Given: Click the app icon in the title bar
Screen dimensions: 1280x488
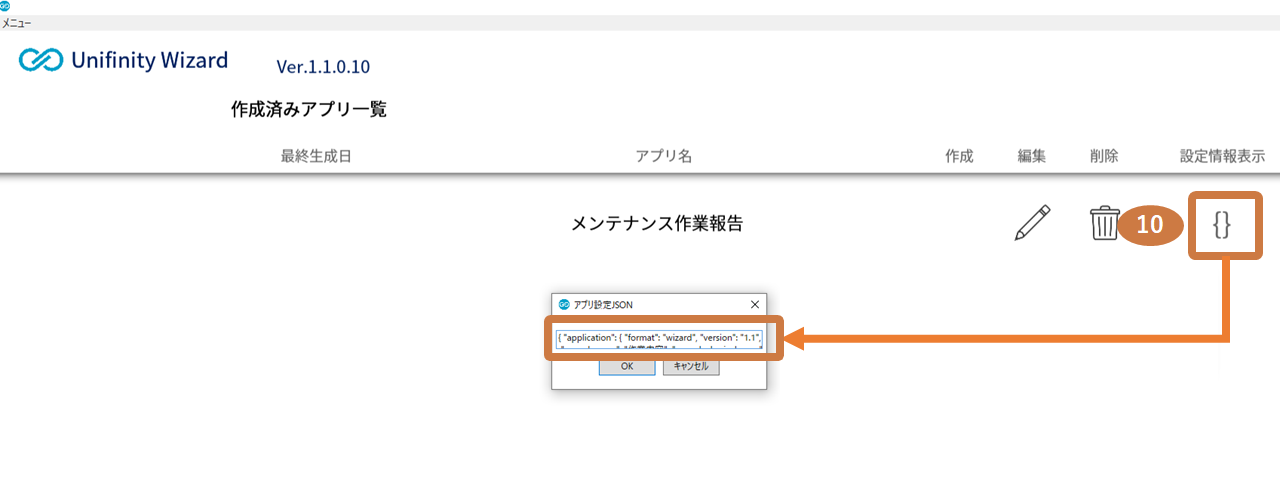Looking at the screenshot, I should tap(6, 6).
